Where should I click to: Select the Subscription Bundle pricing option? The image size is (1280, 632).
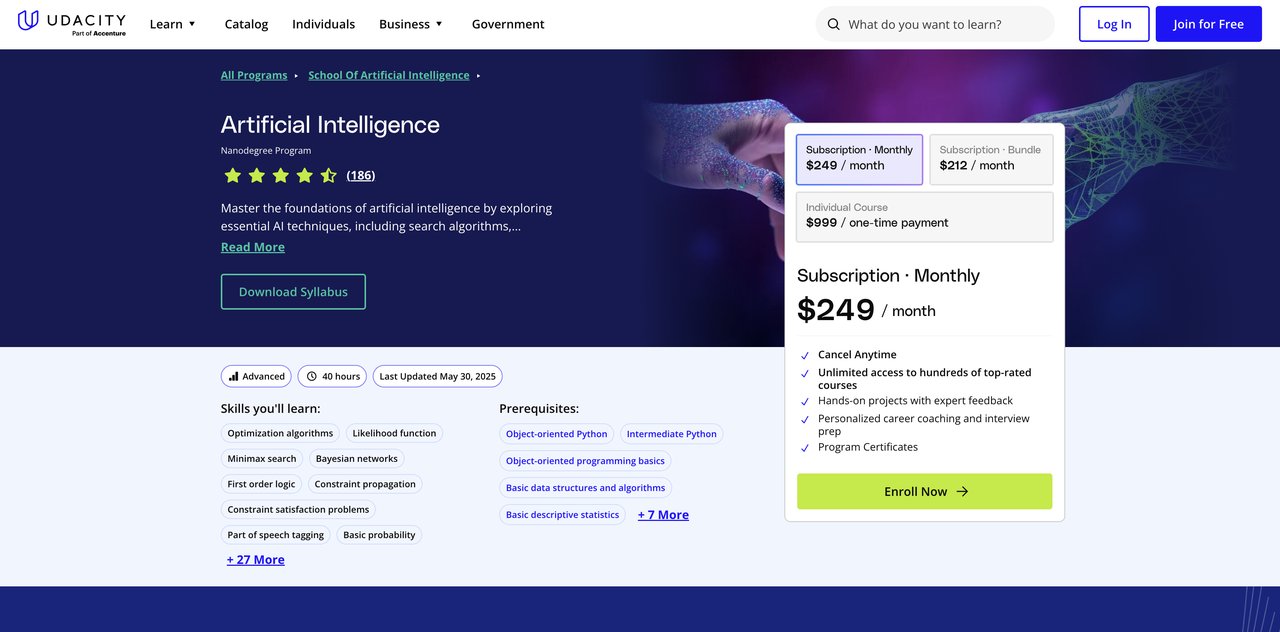[991, 159]
